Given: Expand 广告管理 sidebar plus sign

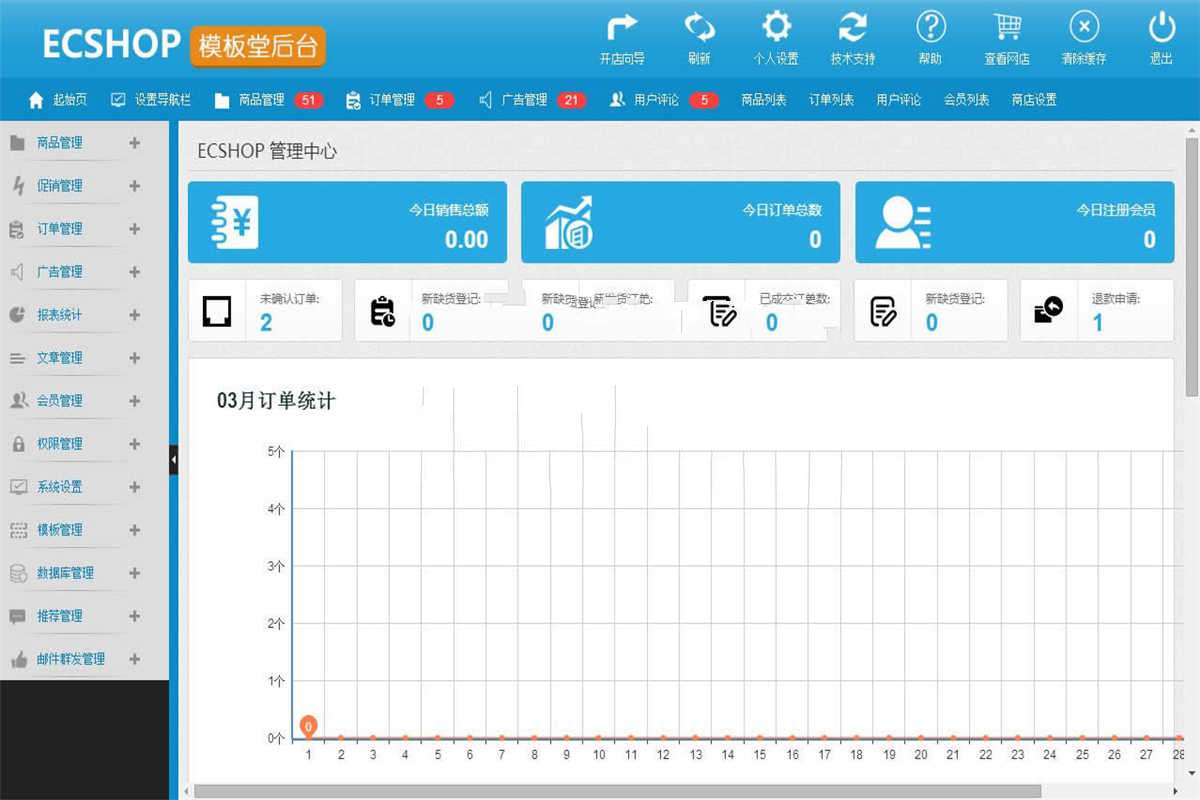Looking at the screenshot, I should [x=135, y=272].
